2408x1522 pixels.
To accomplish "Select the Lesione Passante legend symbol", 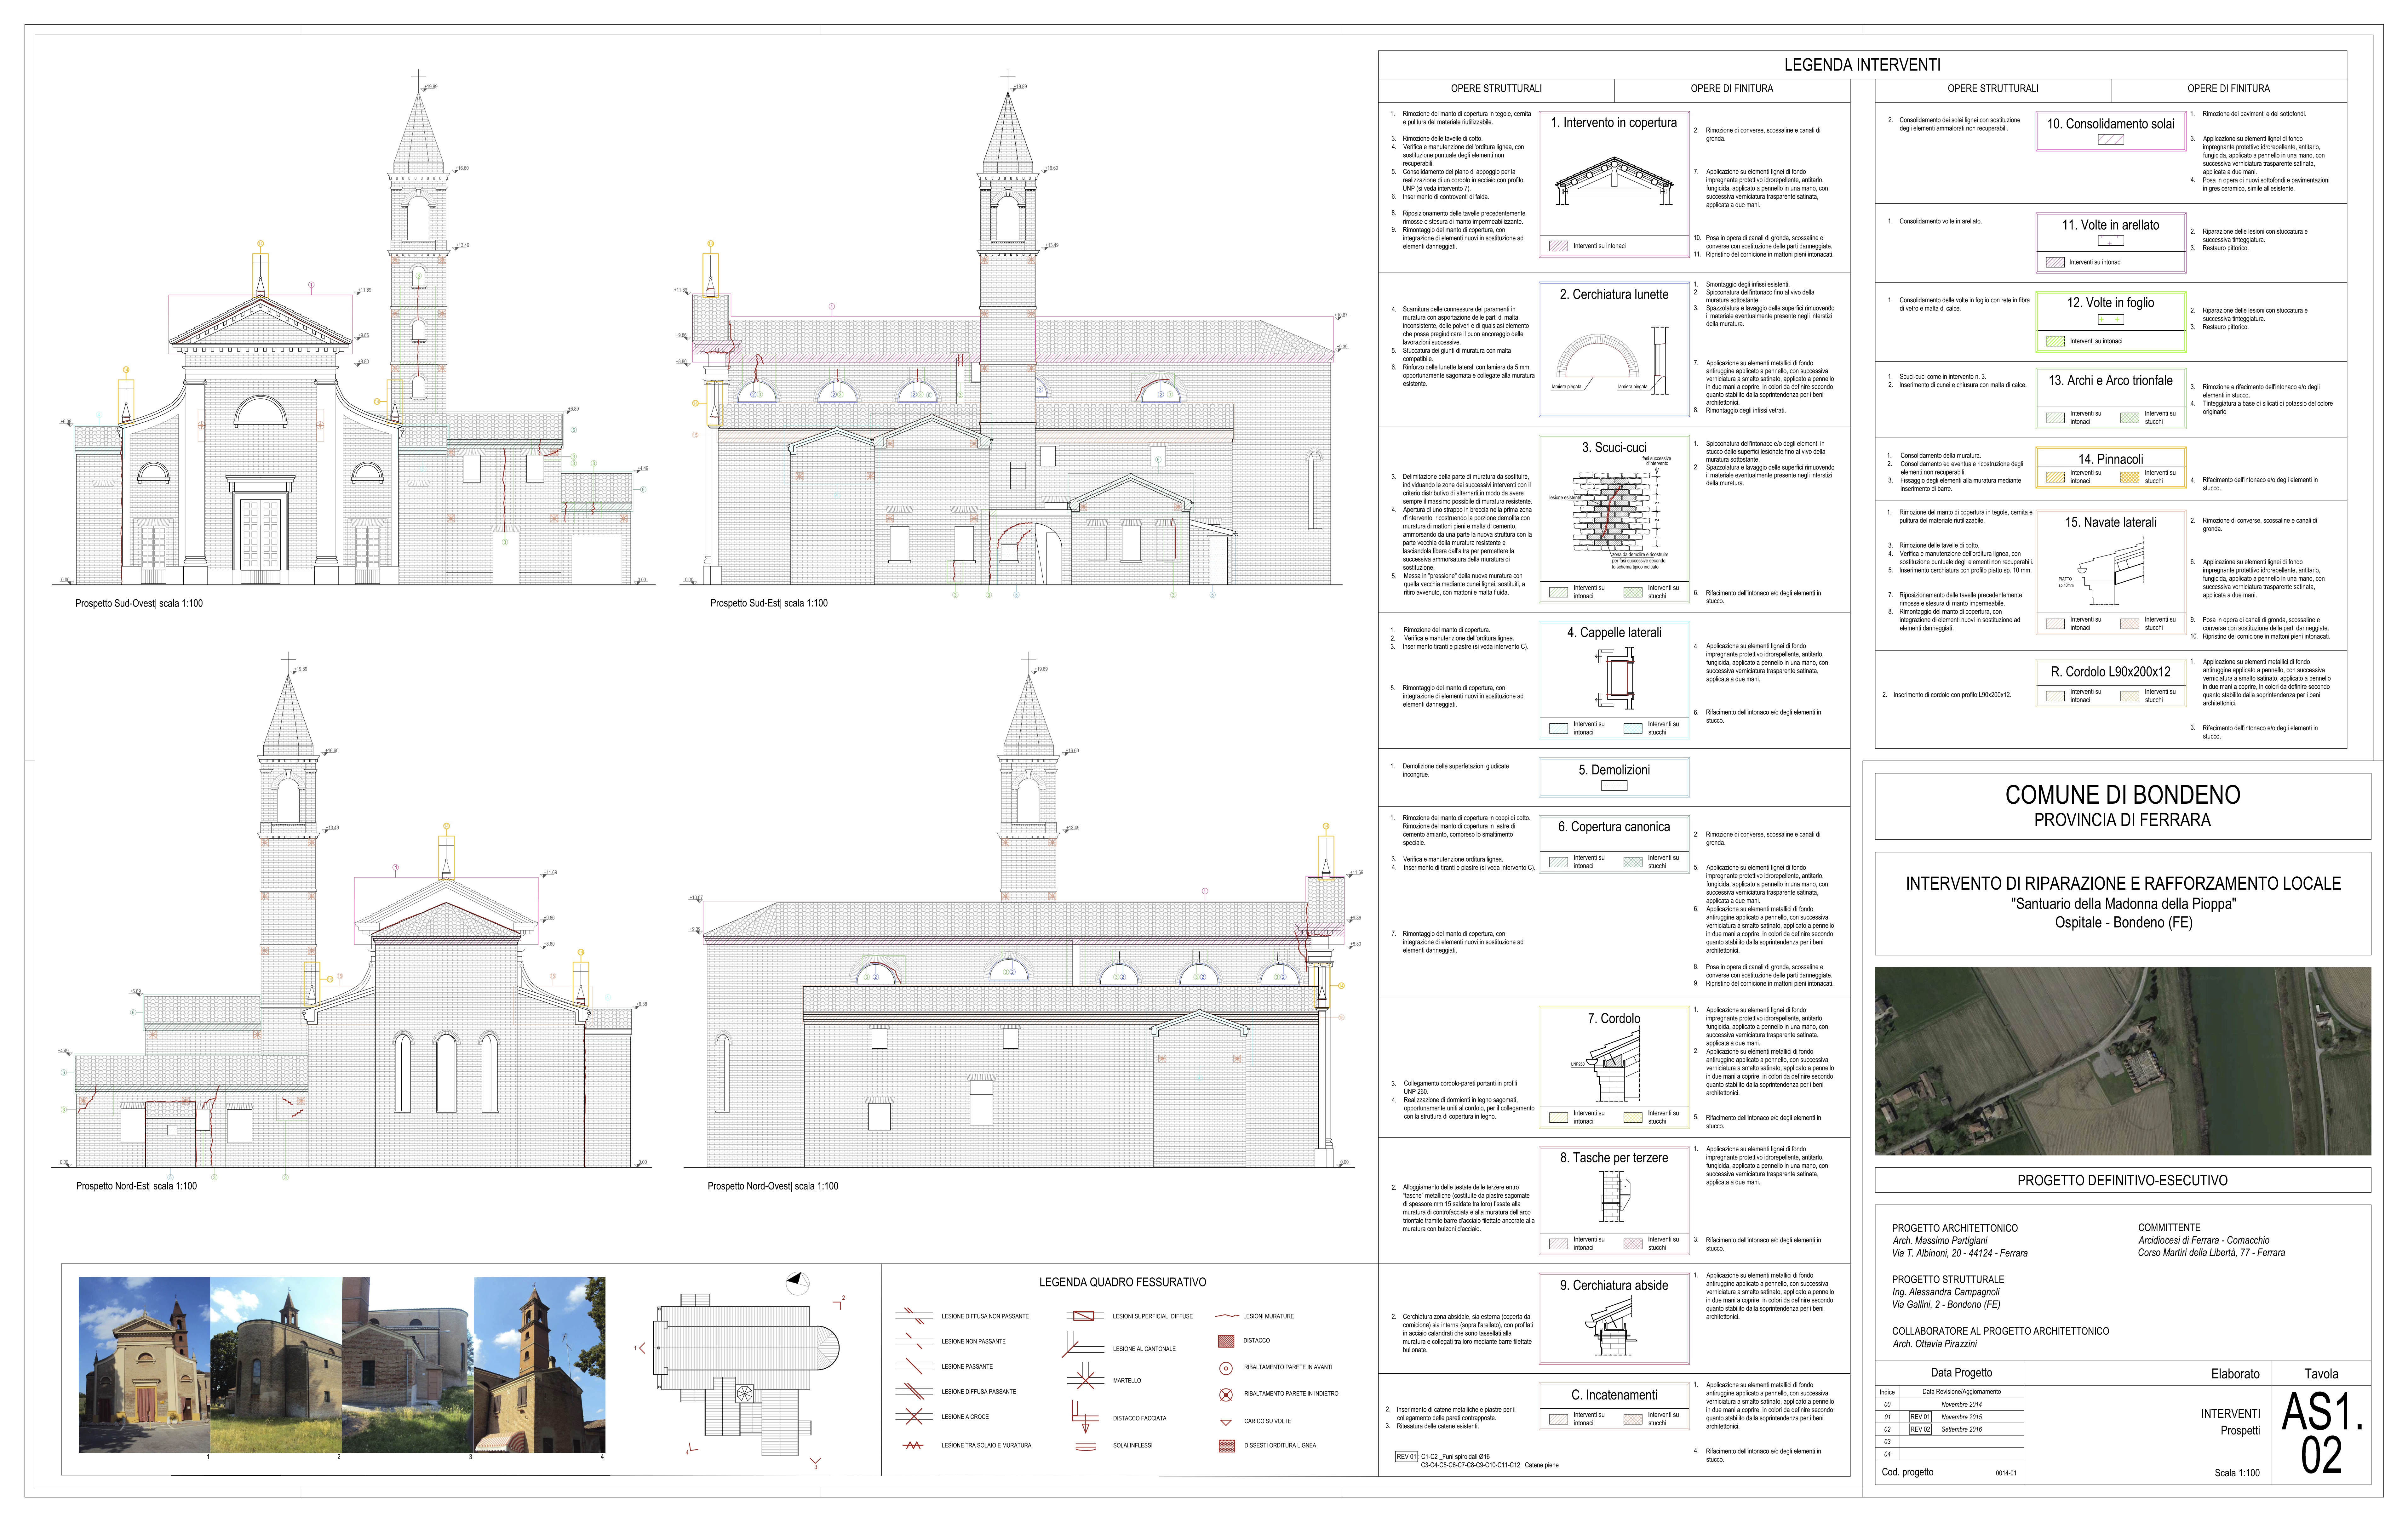I will 914,1366.
